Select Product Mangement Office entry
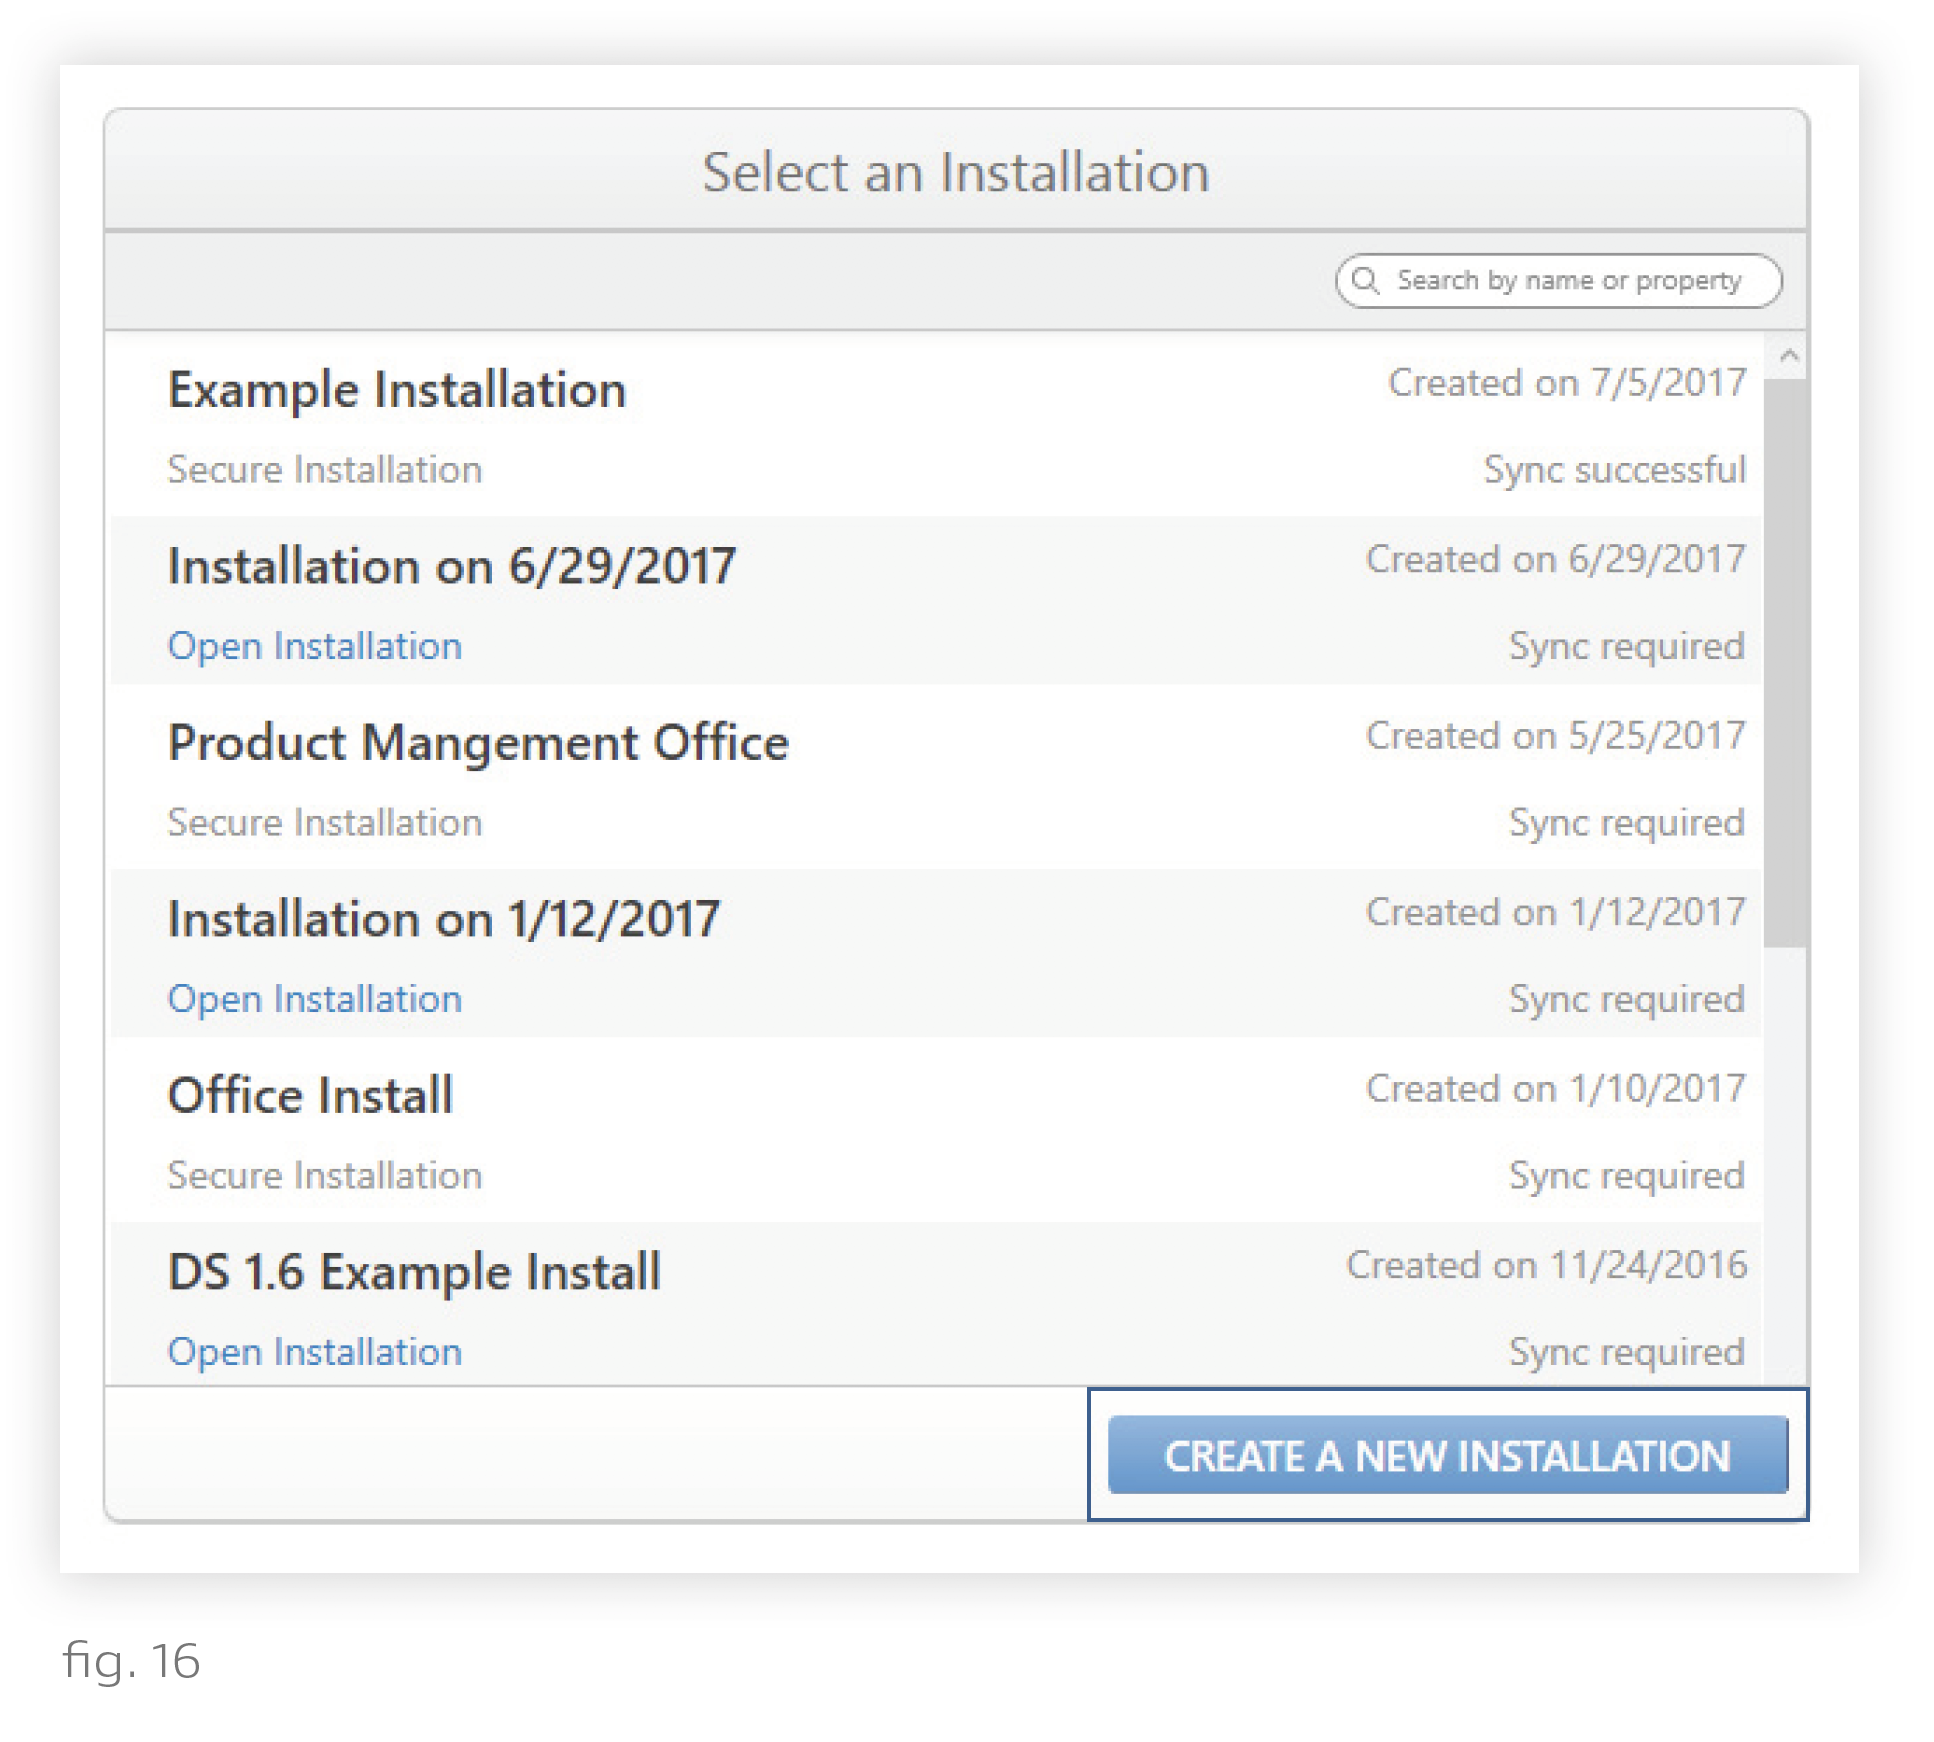1934x1742 pixels. pyautogui.click(x=936, y=778)
